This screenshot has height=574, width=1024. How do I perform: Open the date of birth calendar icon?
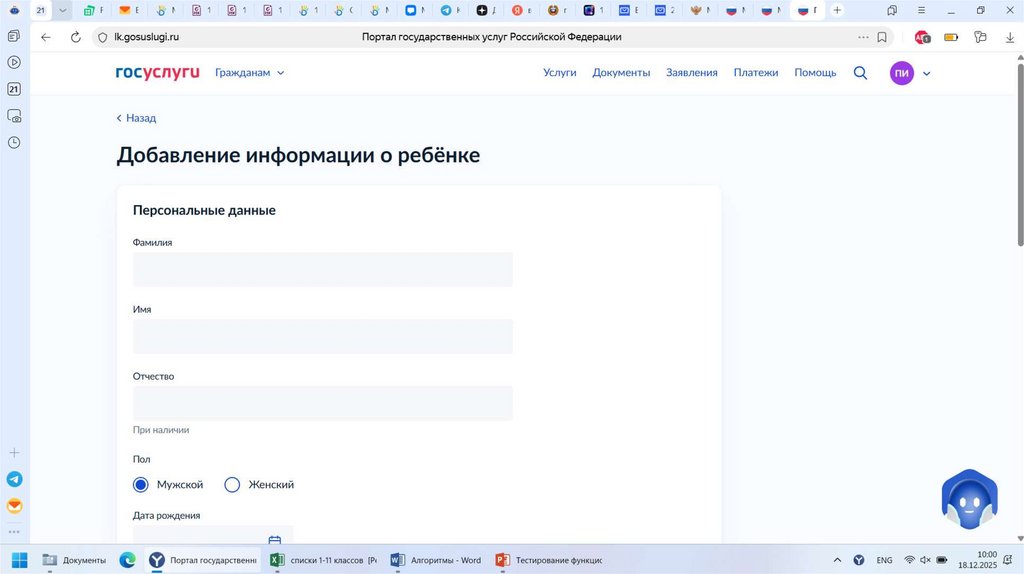pos(275,540)
